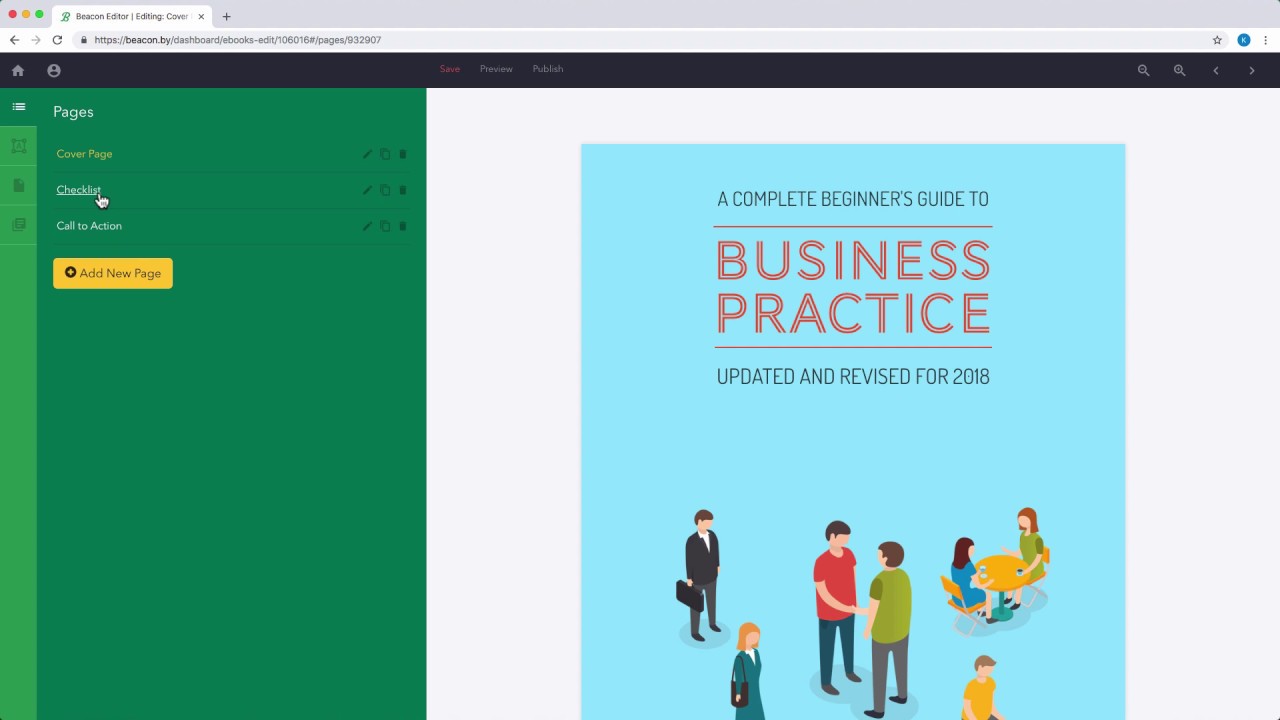
Task: Select the 'A Complete Beginner's Guide To' heading
Action: 853,199
